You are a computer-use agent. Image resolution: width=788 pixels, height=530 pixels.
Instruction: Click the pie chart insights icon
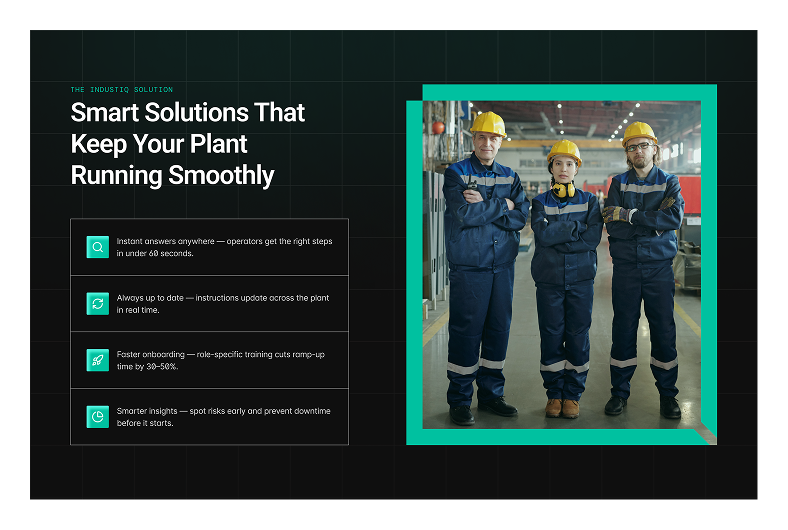97,417
